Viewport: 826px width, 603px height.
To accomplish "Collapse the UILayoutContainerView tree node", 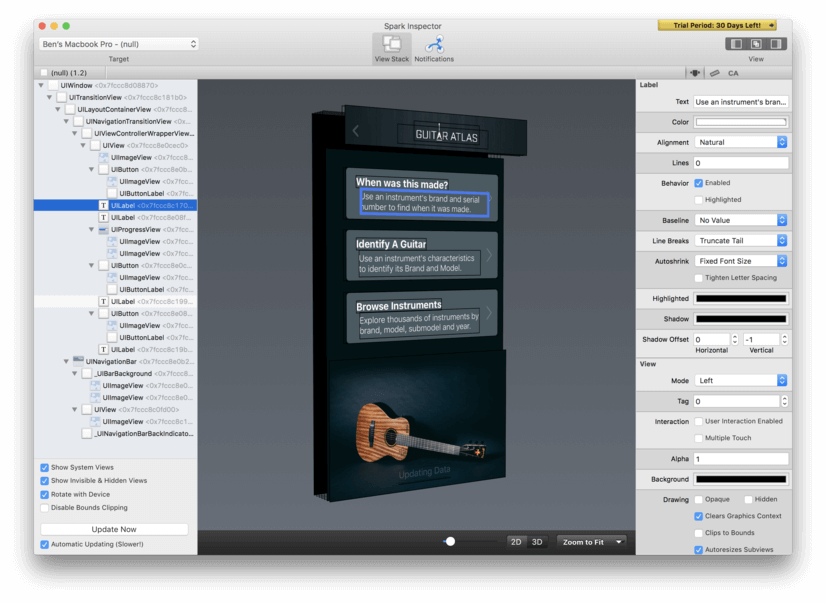I will 58,110.
